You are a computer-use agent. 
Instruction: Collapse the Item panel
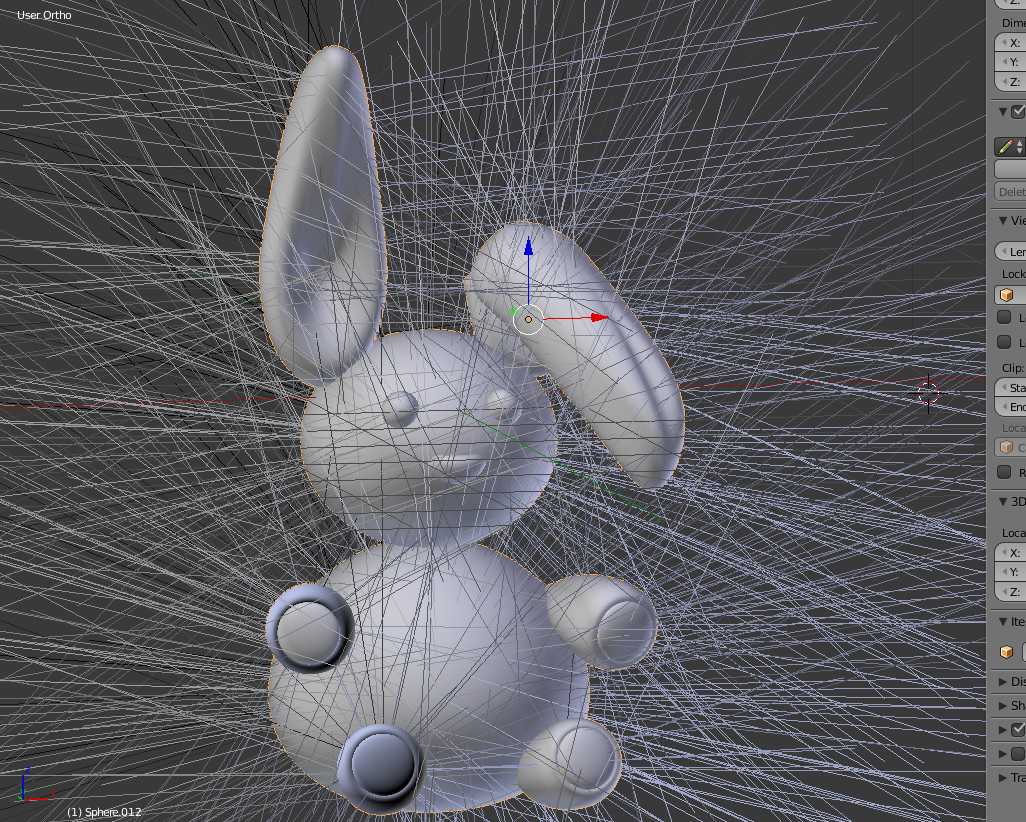1003,622
